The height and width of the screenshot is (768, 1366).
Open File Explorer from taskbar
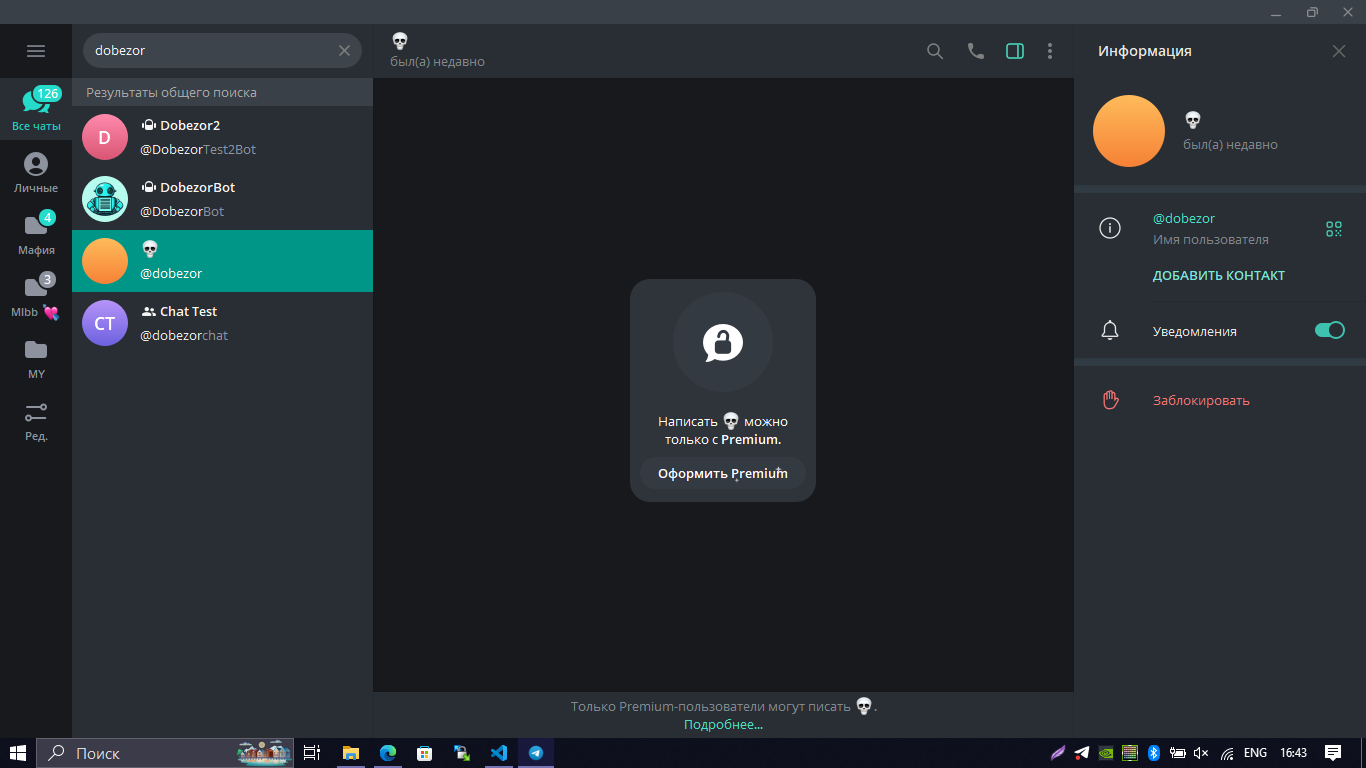351,753
